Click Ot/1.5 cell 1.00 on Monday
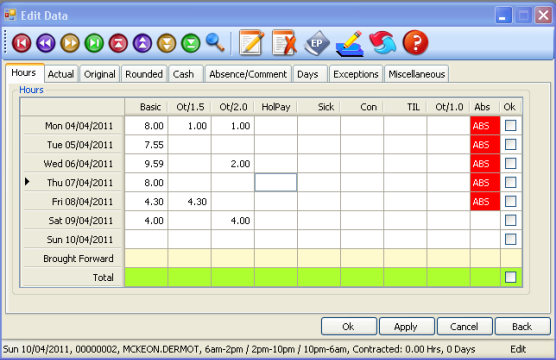The height and width of the screenshot is (360, 556). [x=189, y=126]
